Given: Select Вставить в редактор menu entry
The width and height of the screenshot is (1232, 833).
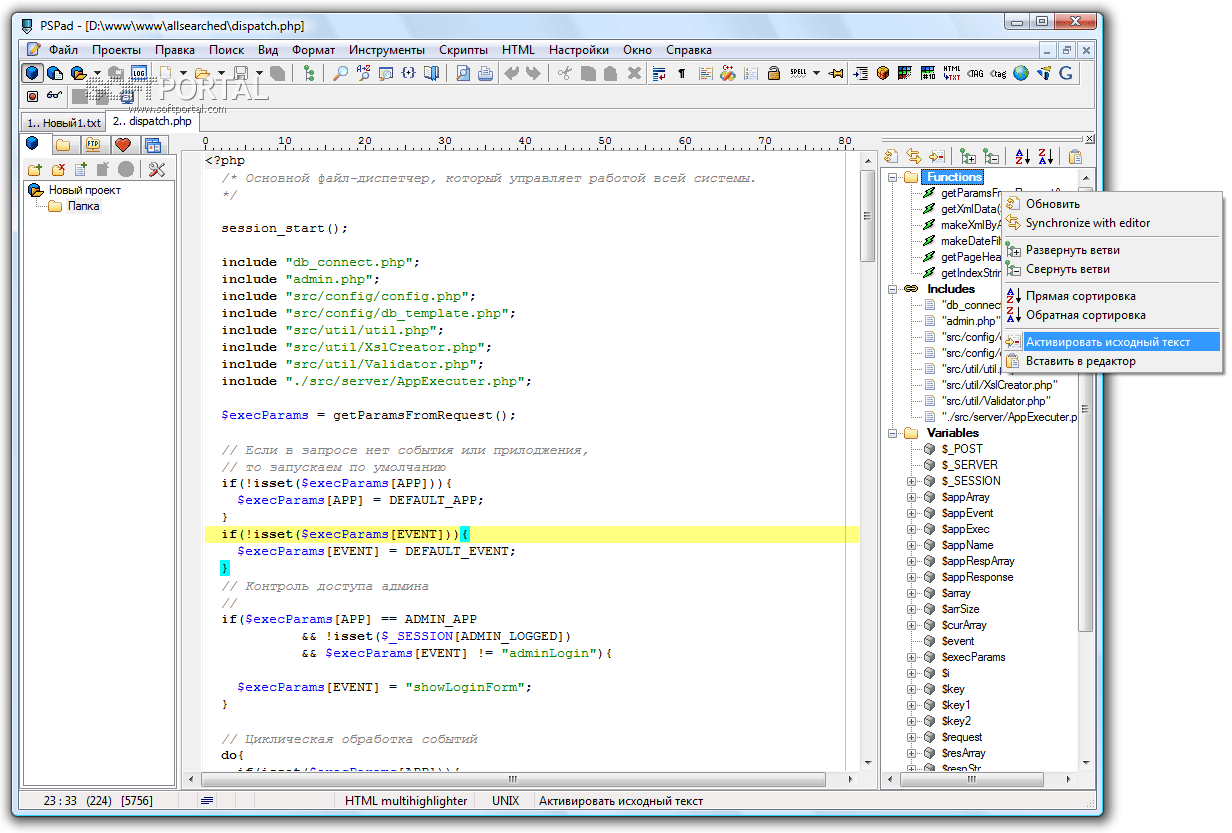Looking at the screenshot, I should pos(1080,361).
